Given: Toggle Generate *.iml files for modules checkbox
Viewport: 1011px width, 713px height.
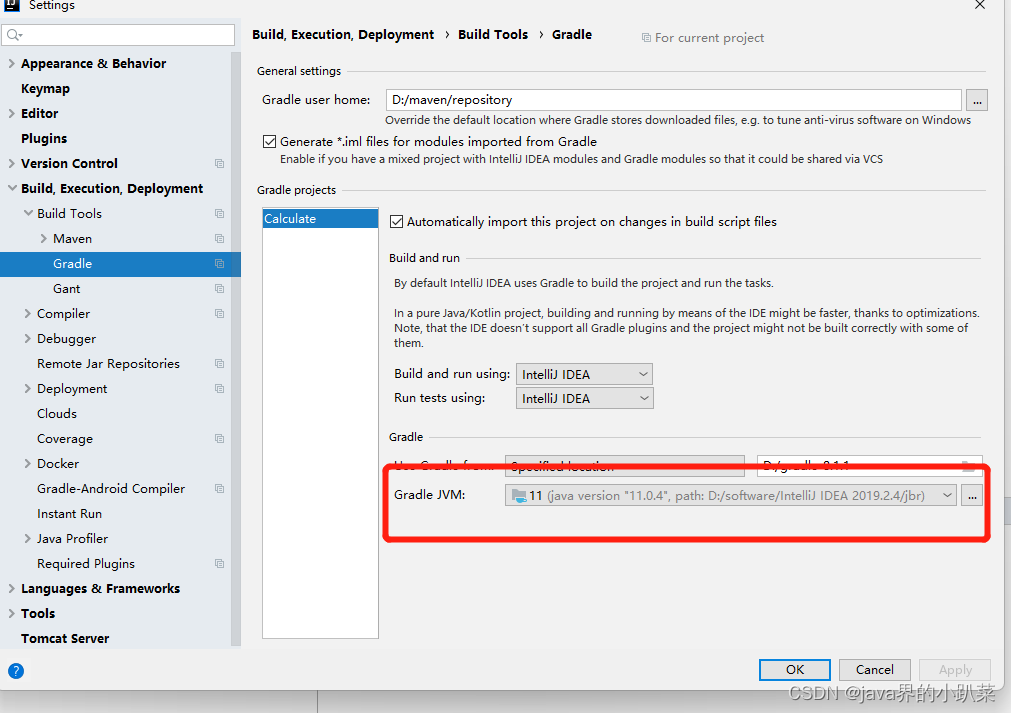Looking at the screenshot, I should point(270,142).
